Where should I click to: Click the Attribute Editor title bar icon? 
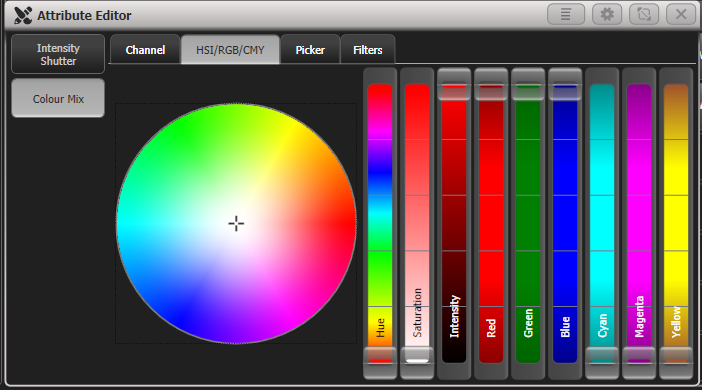[23, 15]
